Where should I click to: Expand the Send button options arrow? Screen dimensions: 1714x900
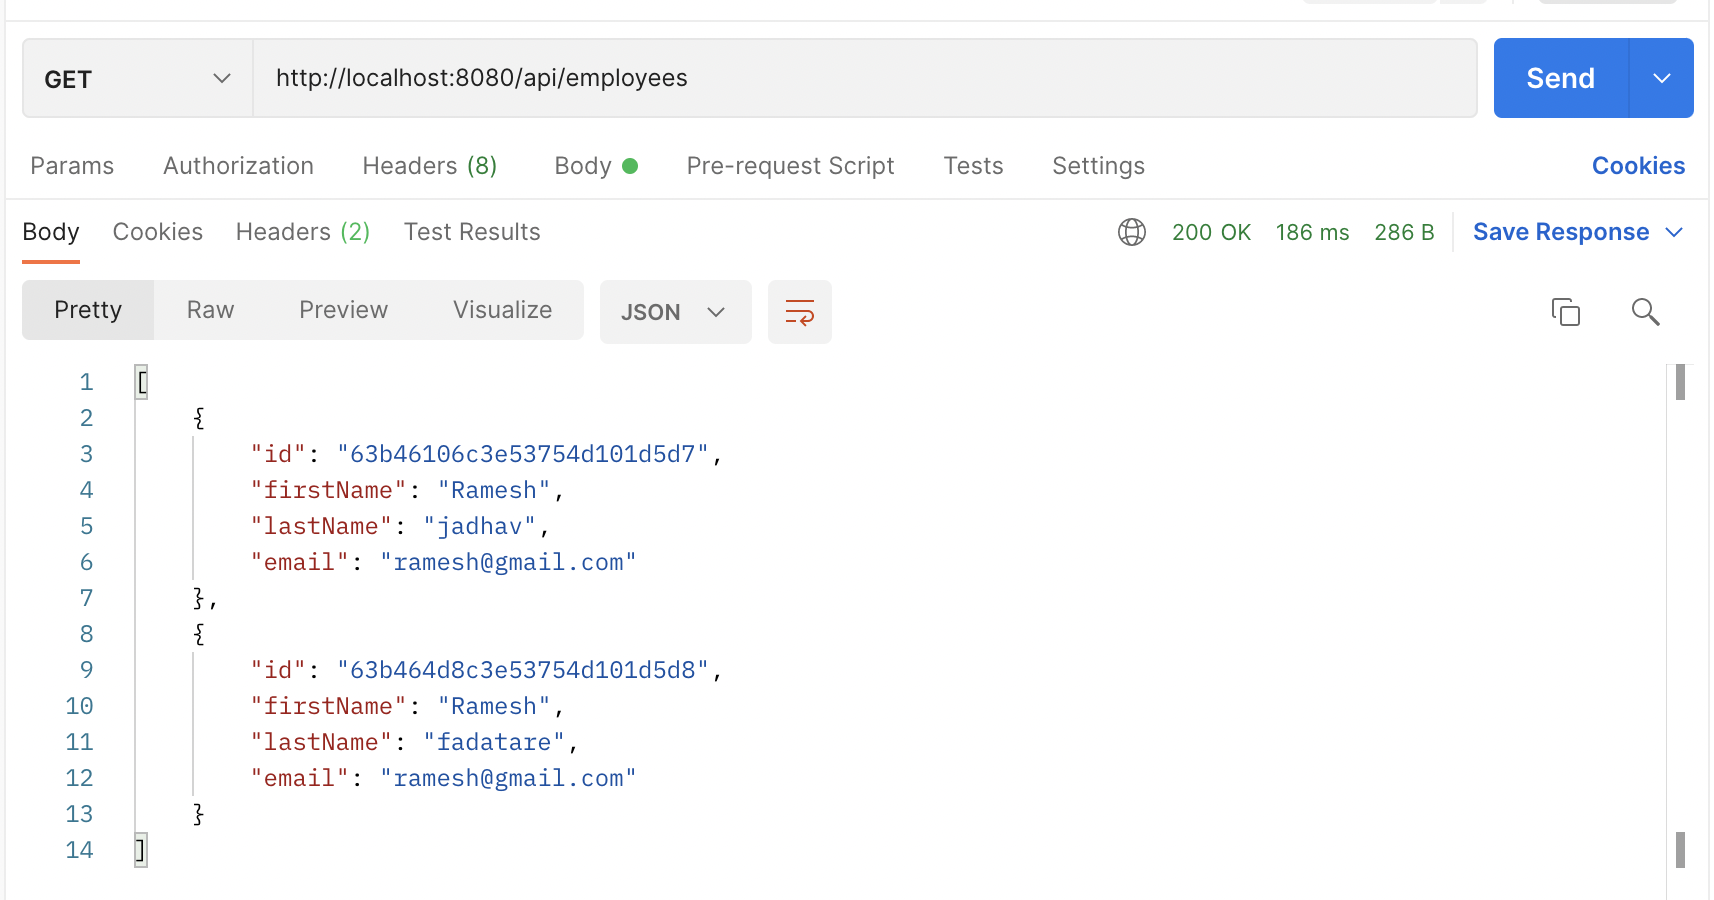click(1661, 78)
